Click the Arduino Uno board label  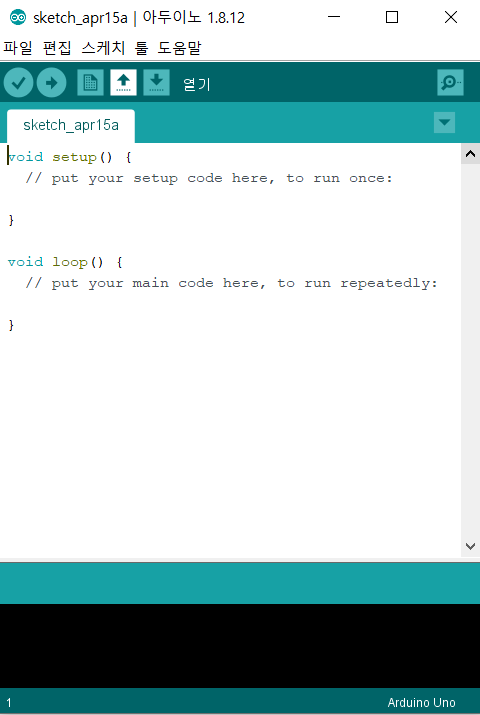coord(421,703)
